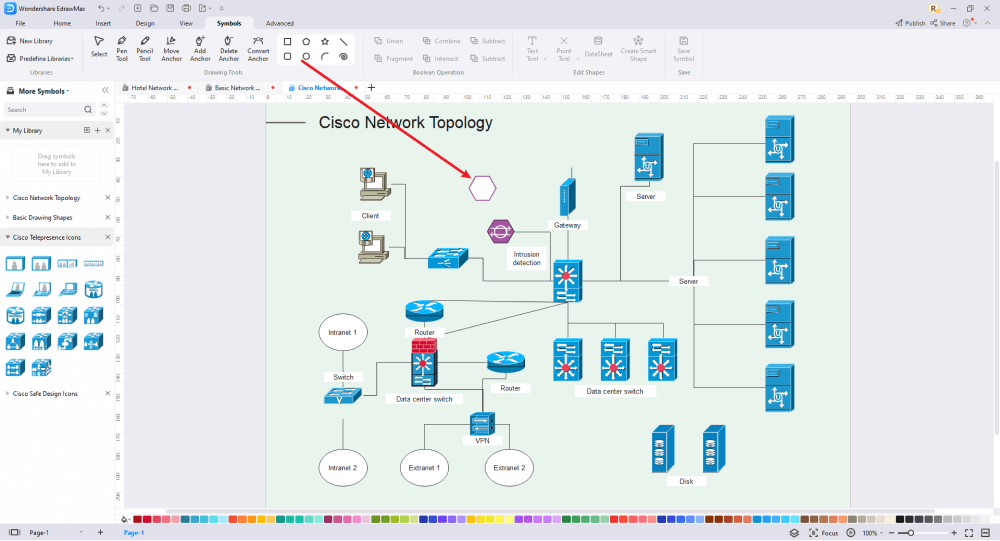Pick the straight line drawing tool
The height and width of the screenshot is (541, 1000).
pos(343,41)
